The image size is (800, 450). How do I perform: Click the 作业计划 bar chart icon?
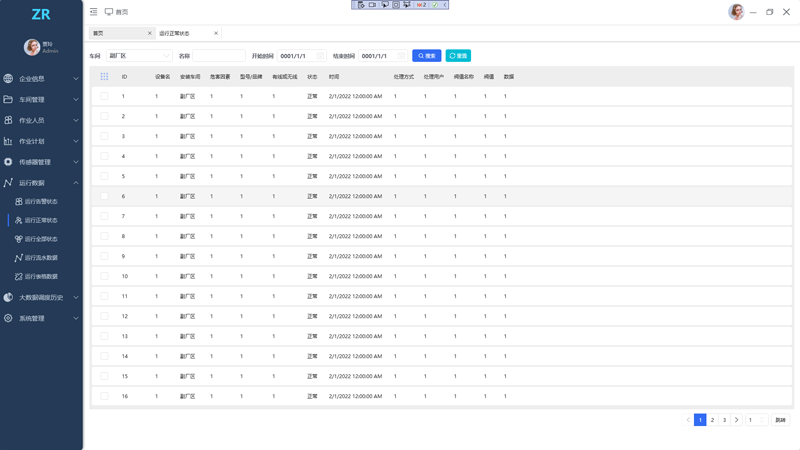click(x=8, y=141)
